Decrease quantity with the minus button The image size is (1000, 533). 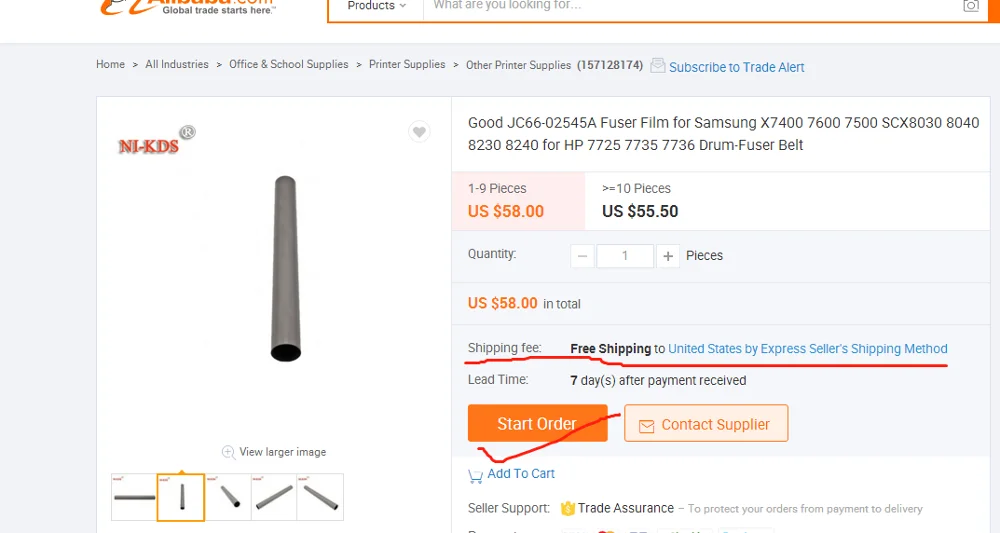click(x=582, y=256)
